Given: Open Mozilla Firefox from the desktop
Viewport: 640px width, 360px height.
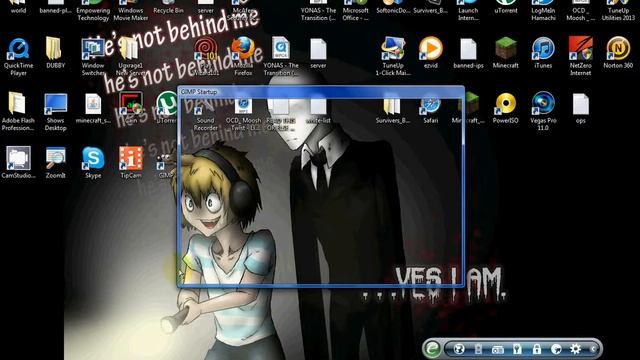Looking at the screenshot, I should tap(243, 49).
